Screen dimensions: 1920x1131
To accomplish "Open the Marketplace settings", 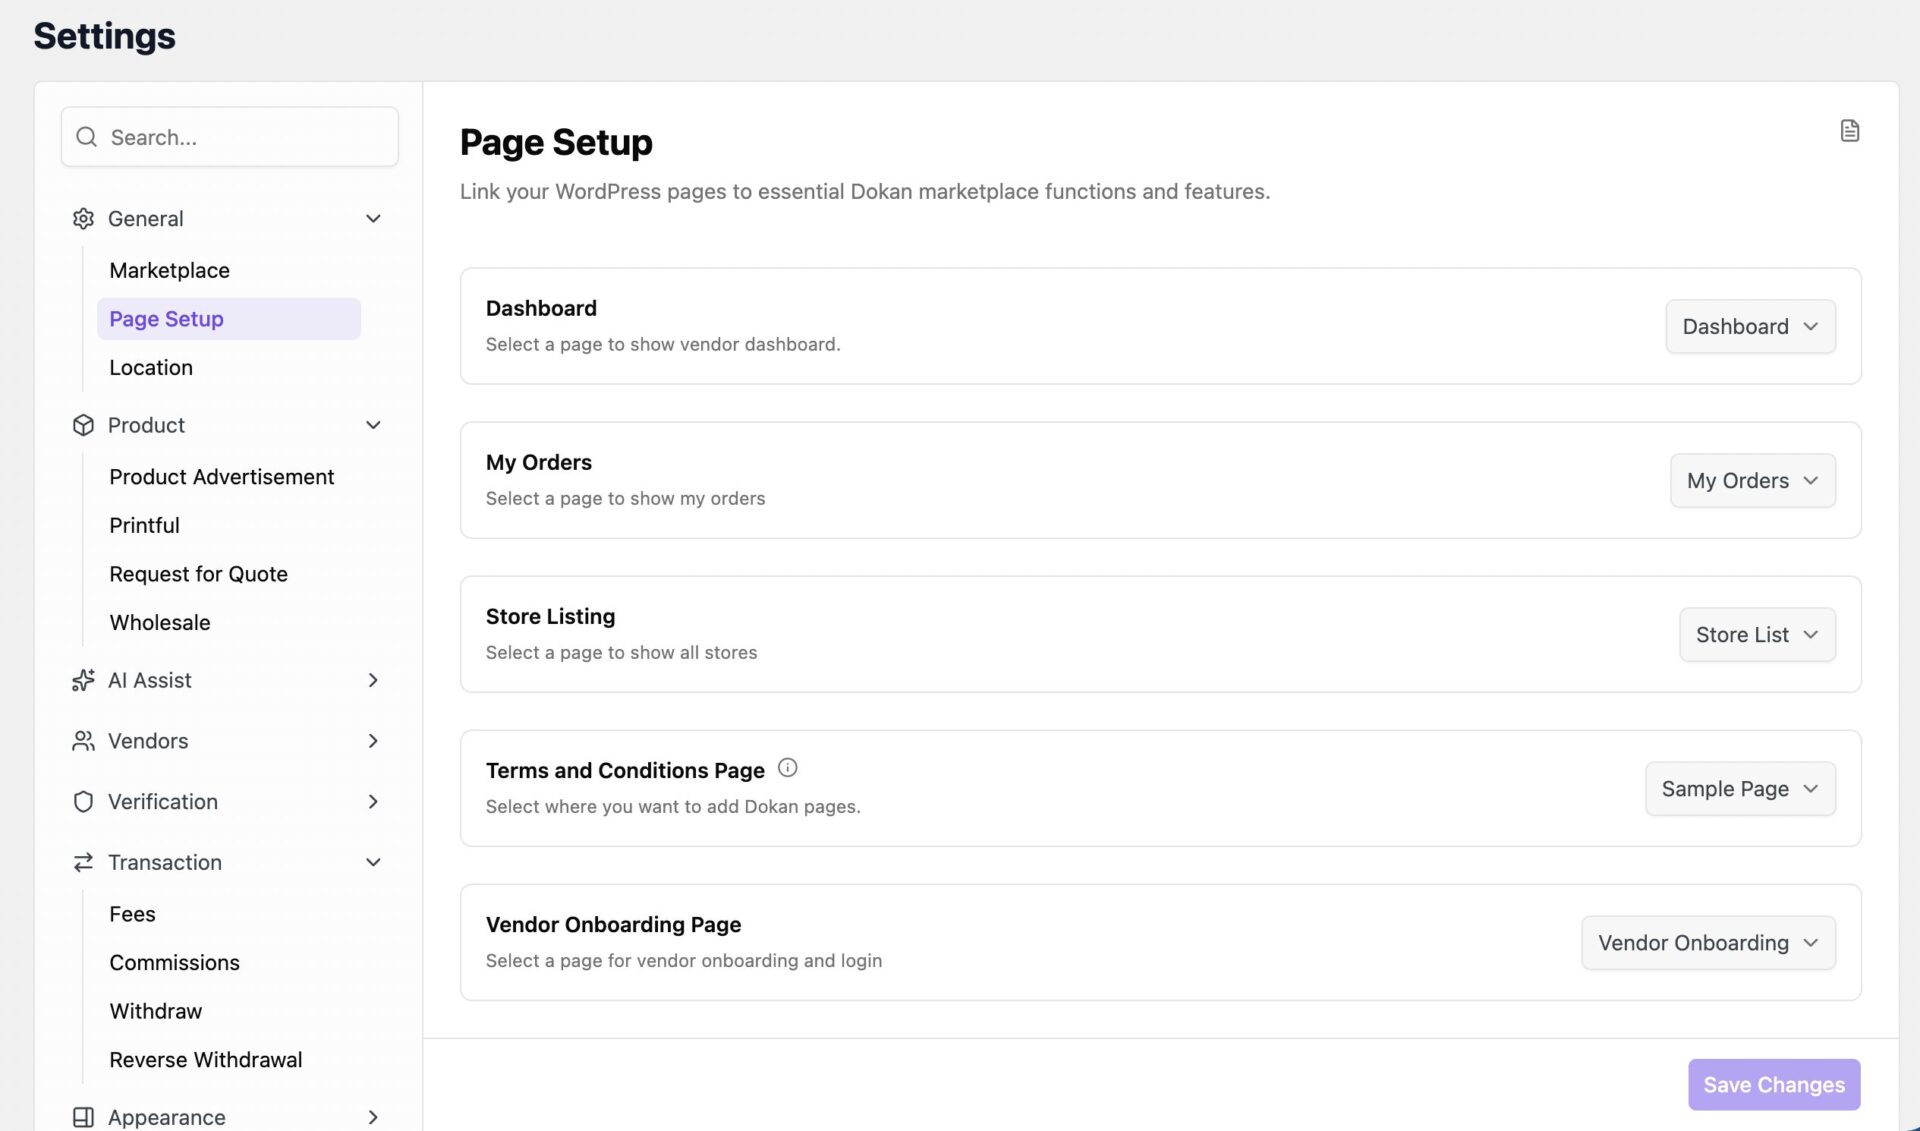I will [x=170, y=270].
